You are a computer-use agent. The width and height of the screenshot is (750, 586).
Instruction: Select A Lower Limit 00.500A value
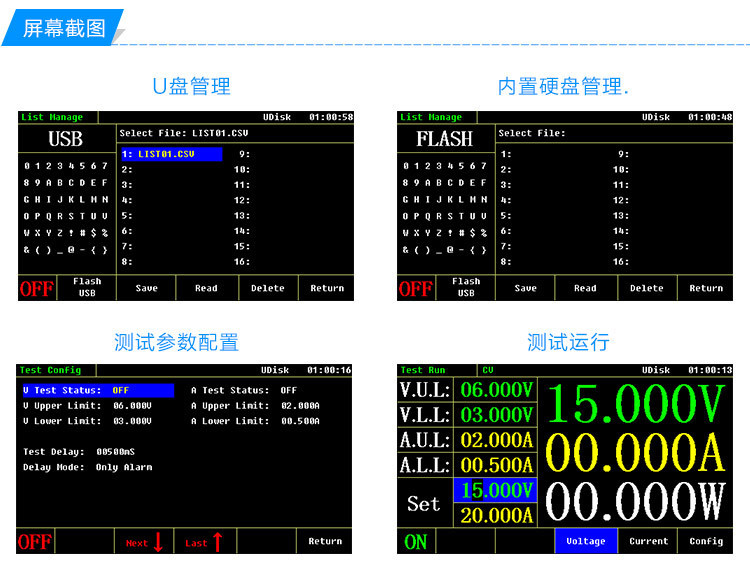(300, 421)
